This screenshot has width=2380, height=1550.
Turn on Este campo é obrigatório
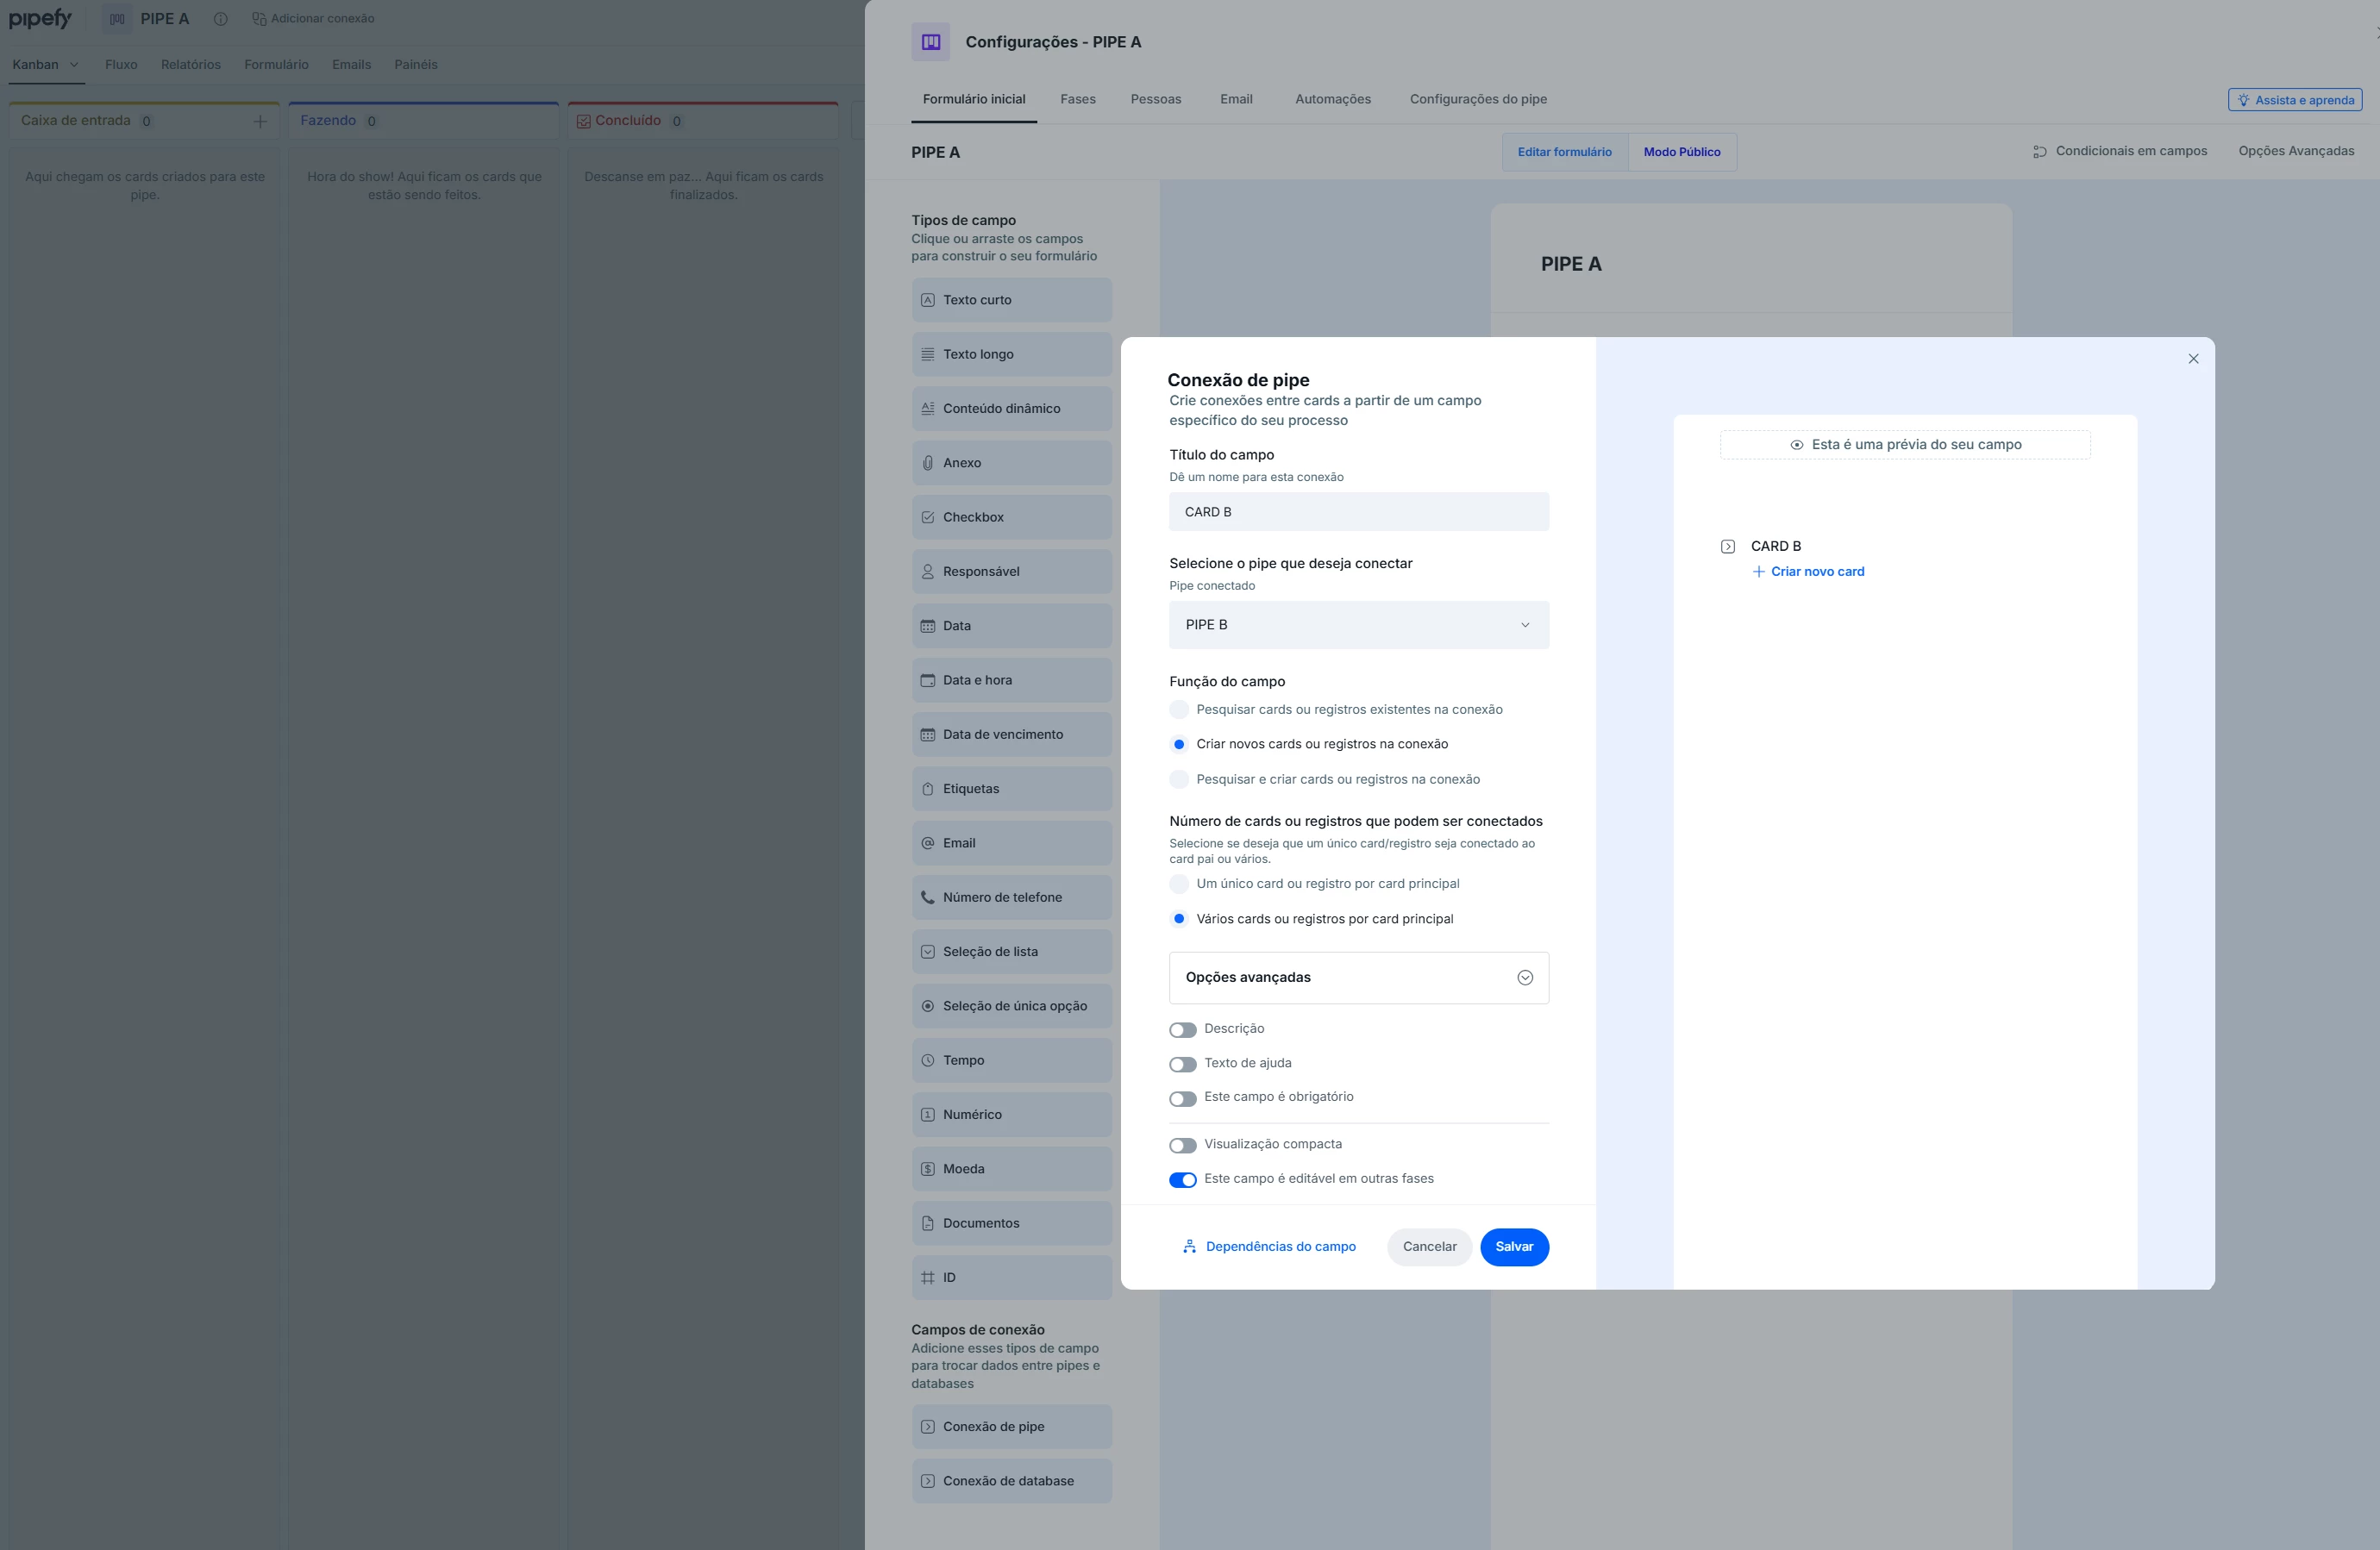click(x=1183, y=1098)
